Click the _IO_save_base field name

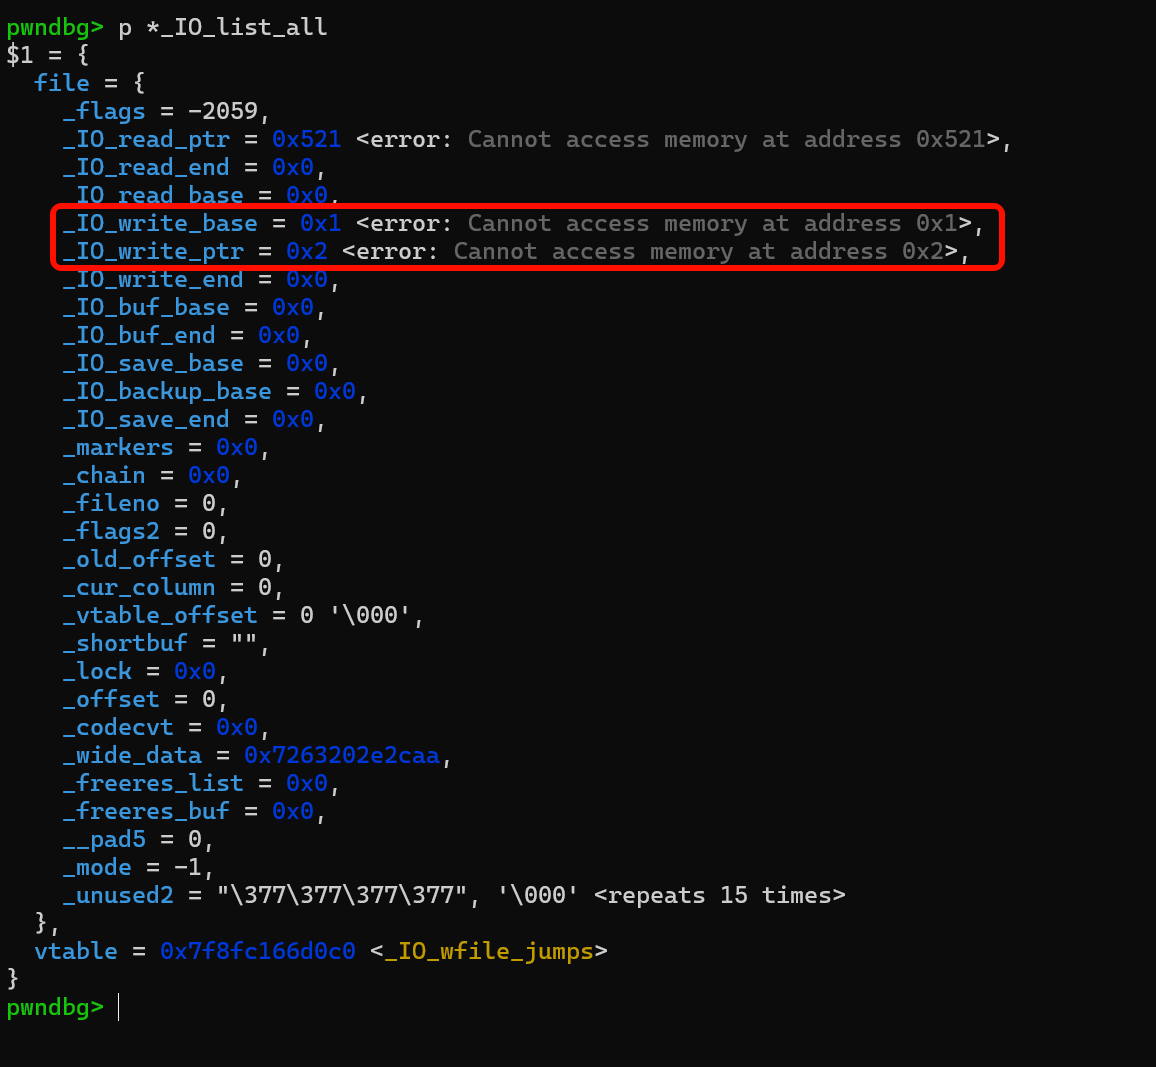coord(153,364)
